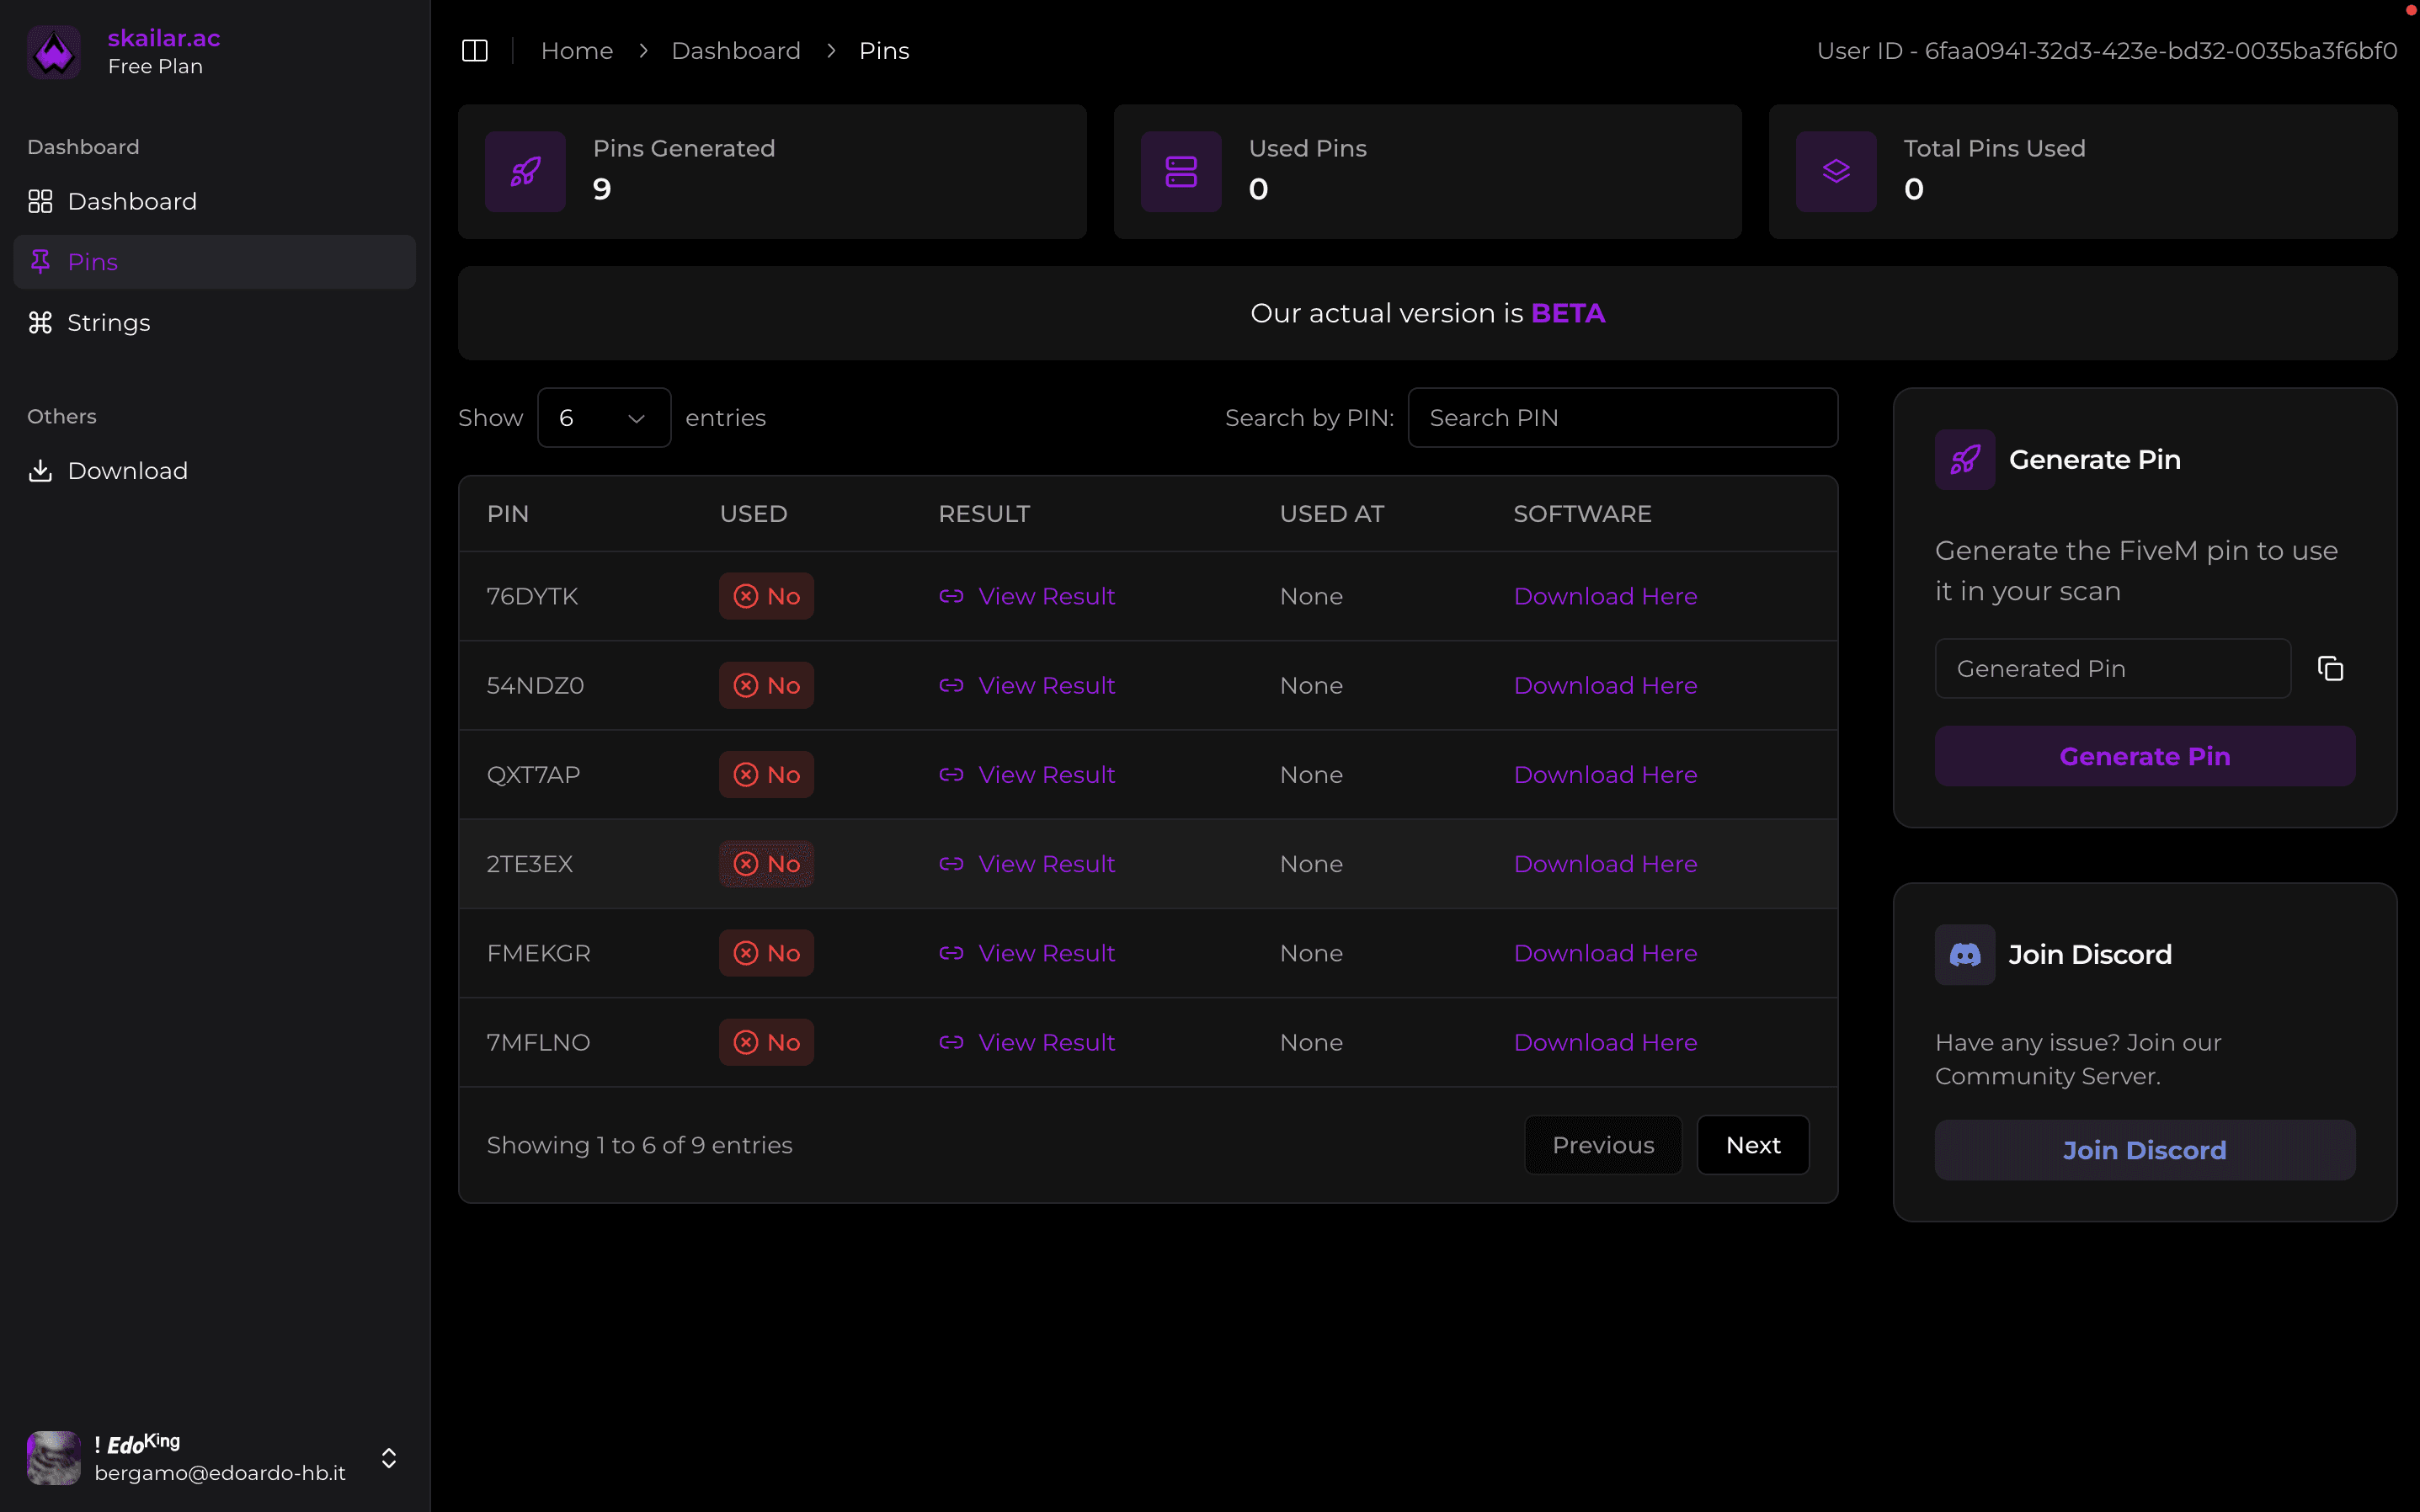Click the Pins pushpin icon
This screenshot has height=1512, width=2420.
(40, 262)
